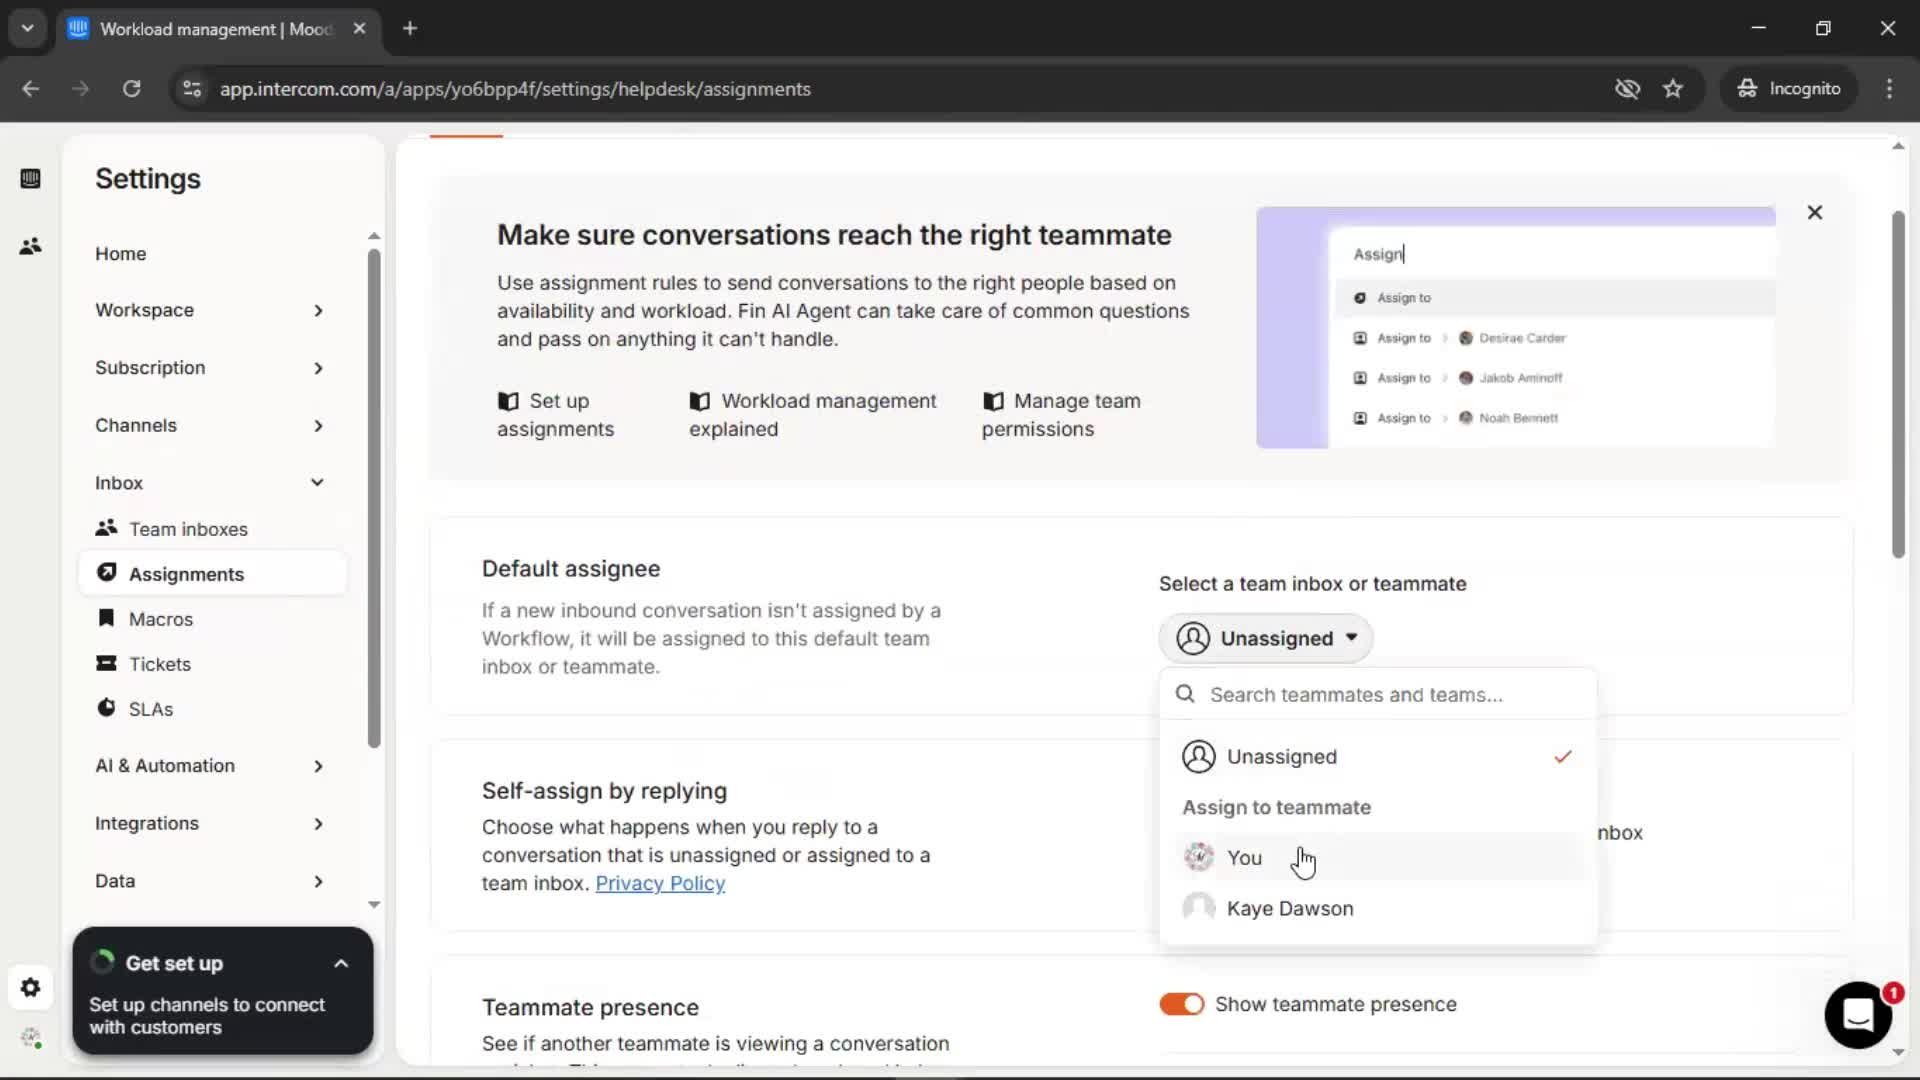This screenshot has height=1080, width=1920.
Task: Open Home in settings sidebar
Action: point(121,254)
